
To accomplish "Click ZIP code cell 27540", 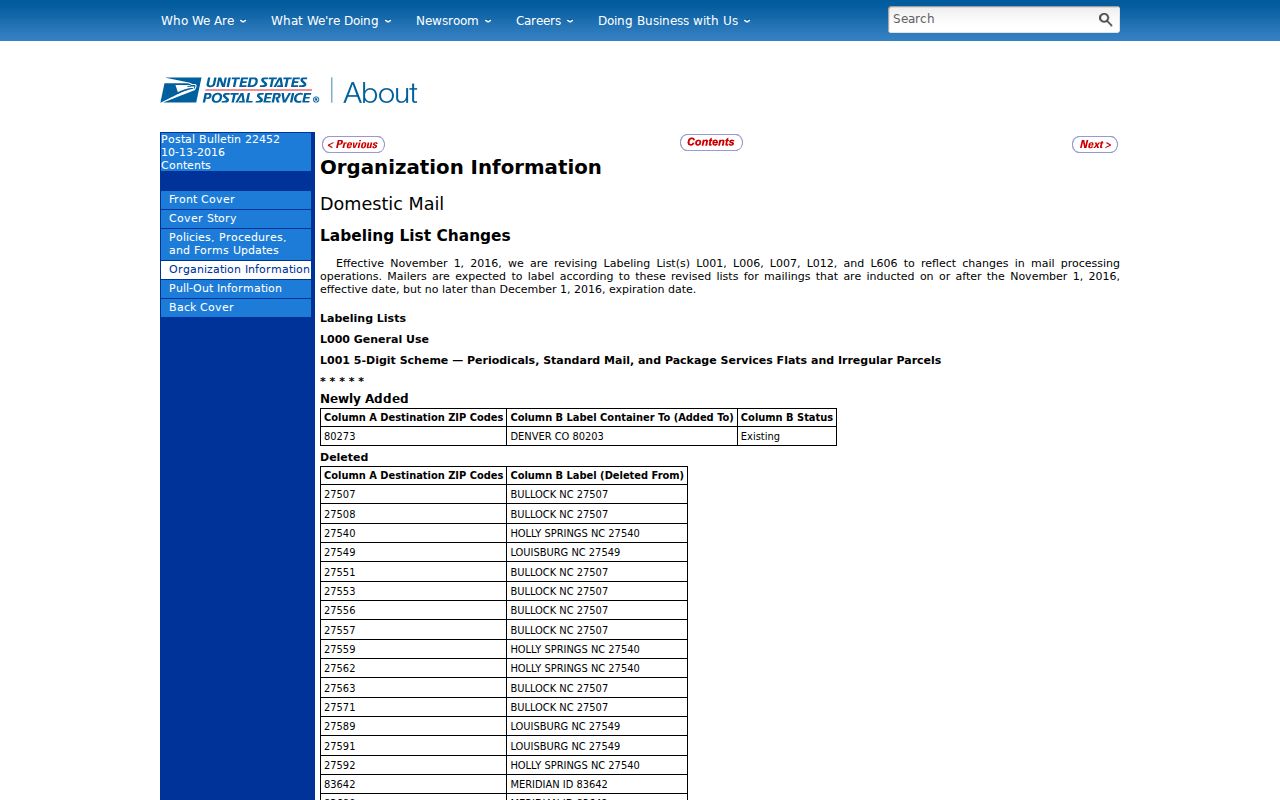I will click(x=413, y=533).
